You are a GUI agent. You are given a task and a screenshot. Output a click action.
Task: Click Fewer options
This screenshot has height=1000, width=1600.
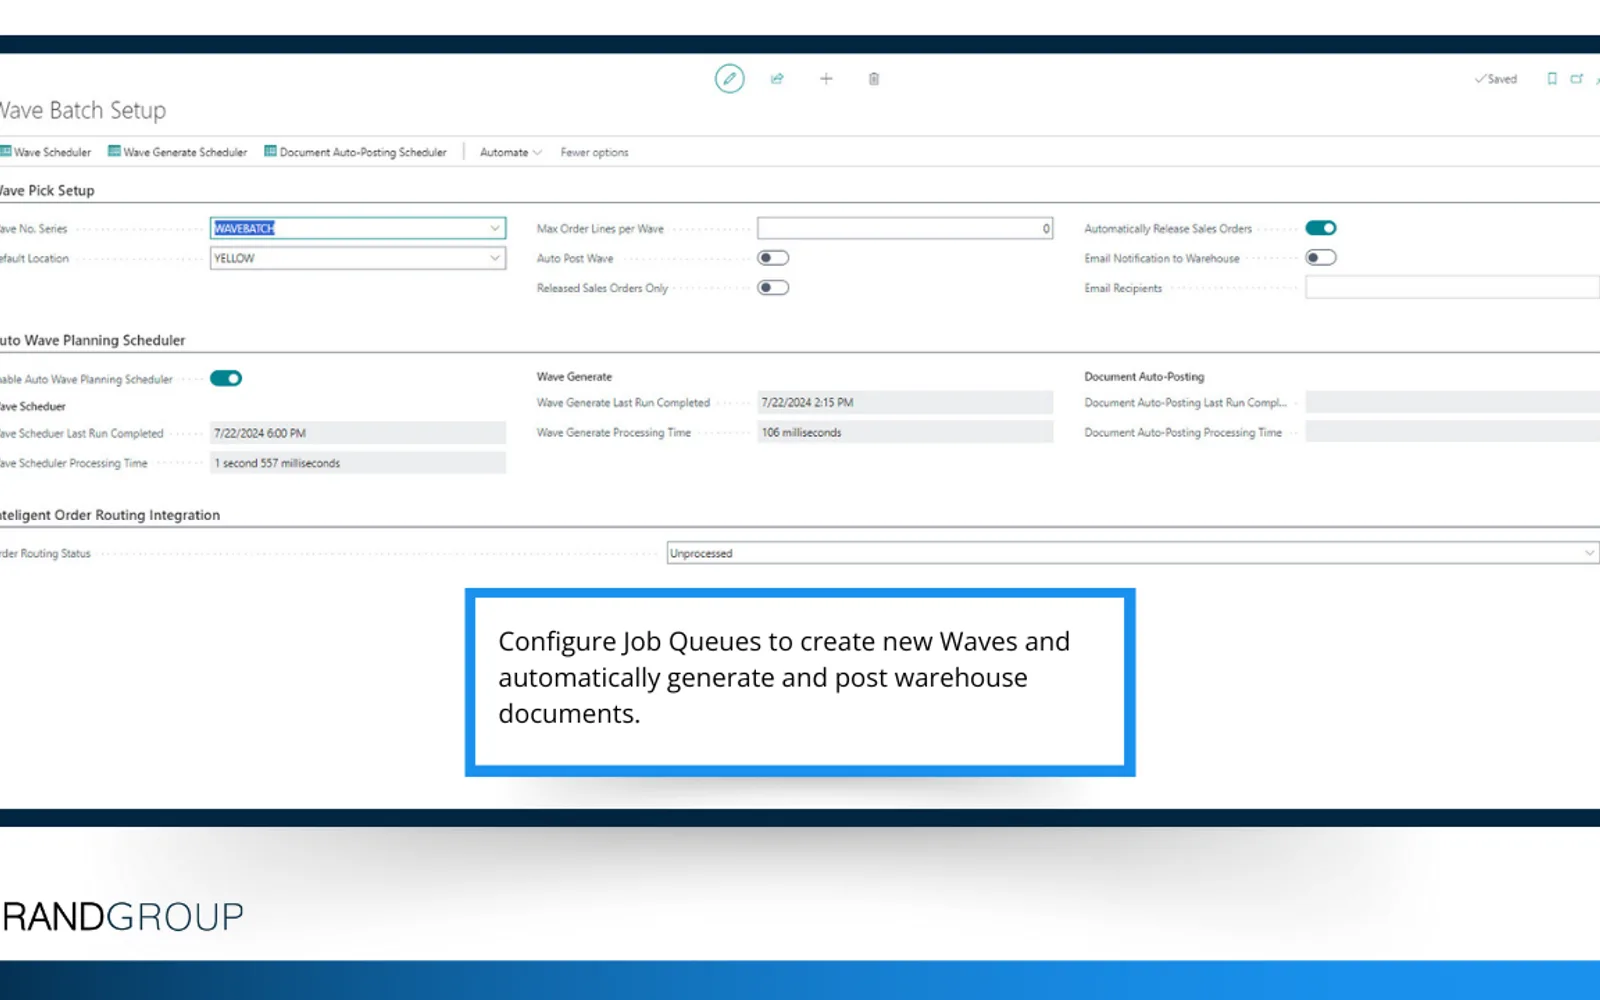coord(594,152)
